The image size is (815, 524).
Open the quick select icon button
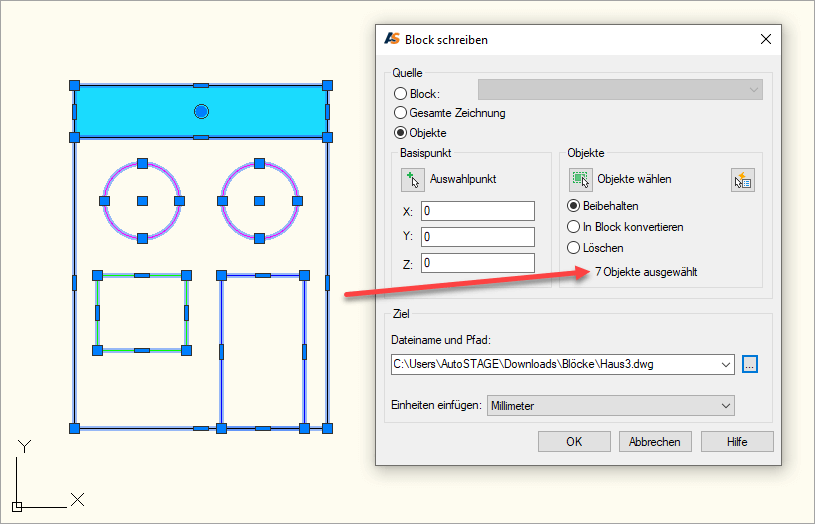click(x=742, y=180)
